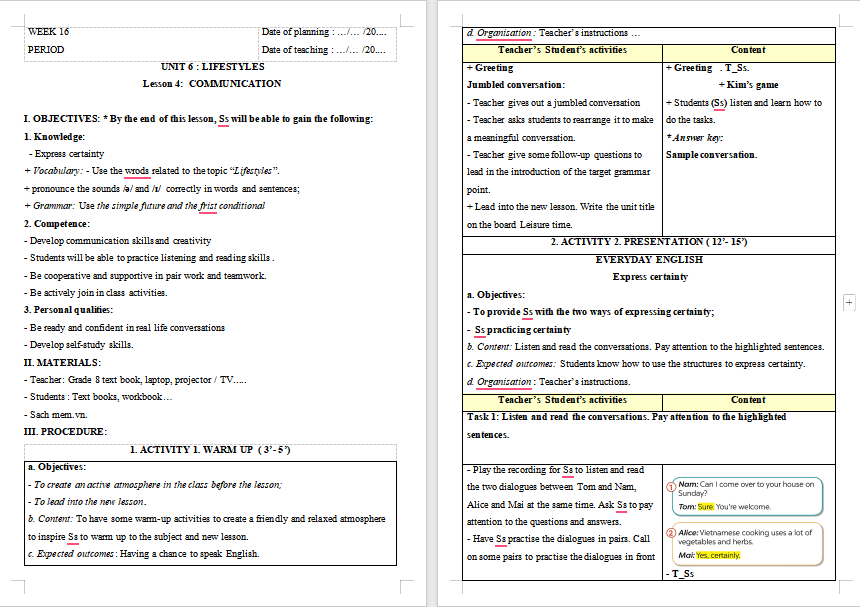Click the yellow Content header cell
This screenshot has width=860, height=607.
752,49
